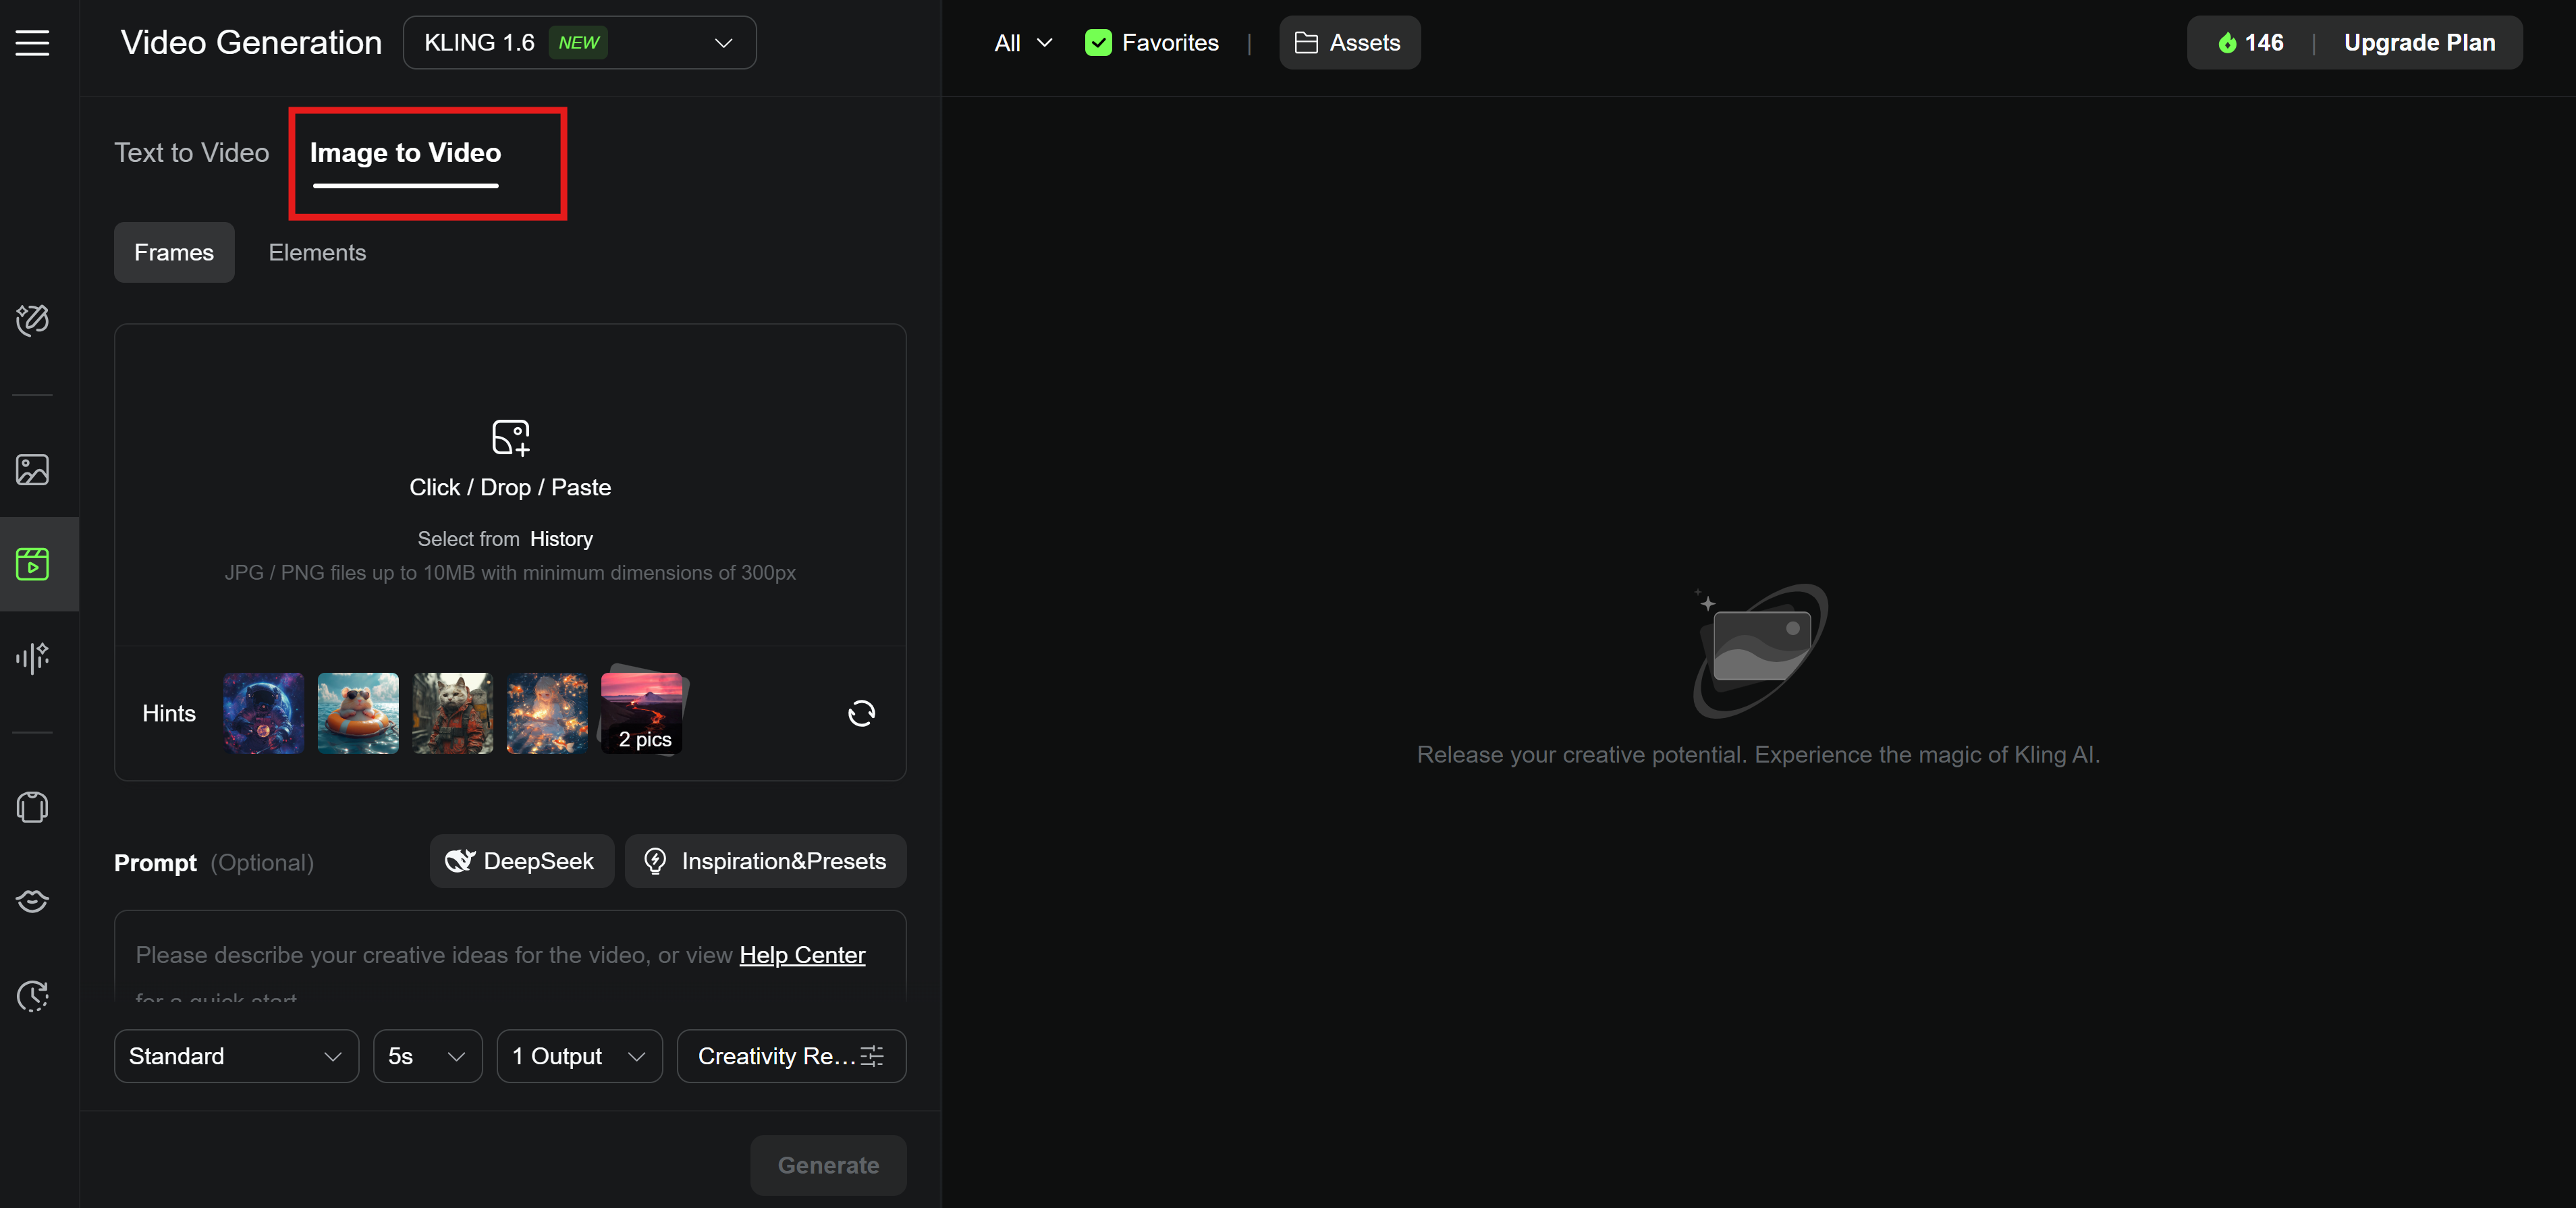Screen dimensions: 2576x1208
Task: Open the hamburger menu icon
Action: (x=32, y=43)
